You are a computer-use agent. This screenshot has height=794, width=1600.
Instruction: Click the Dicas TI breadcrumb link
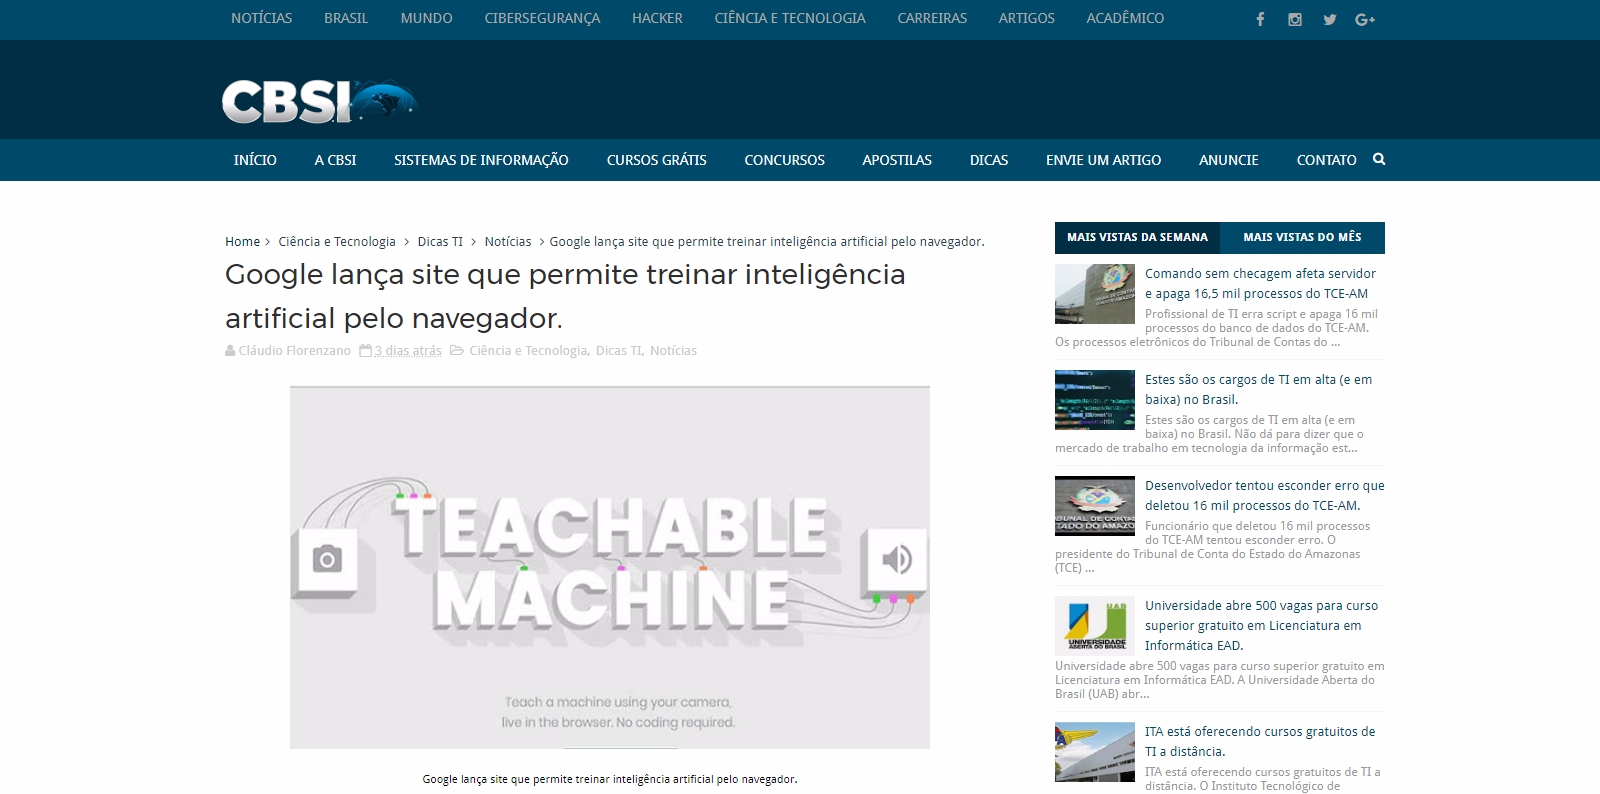[440, 241]
